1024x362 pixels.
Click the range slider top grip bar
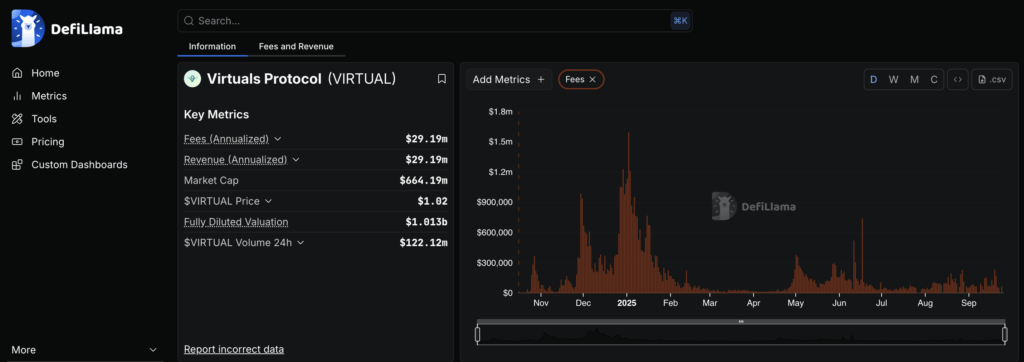coord(741,321)
